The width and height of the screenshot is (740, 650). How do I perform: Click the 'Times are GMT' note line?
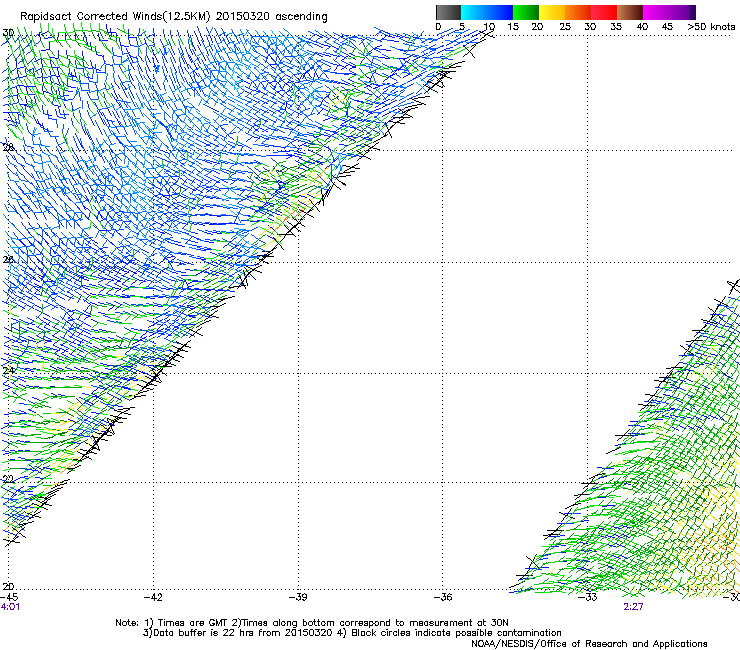coord(312,623)
